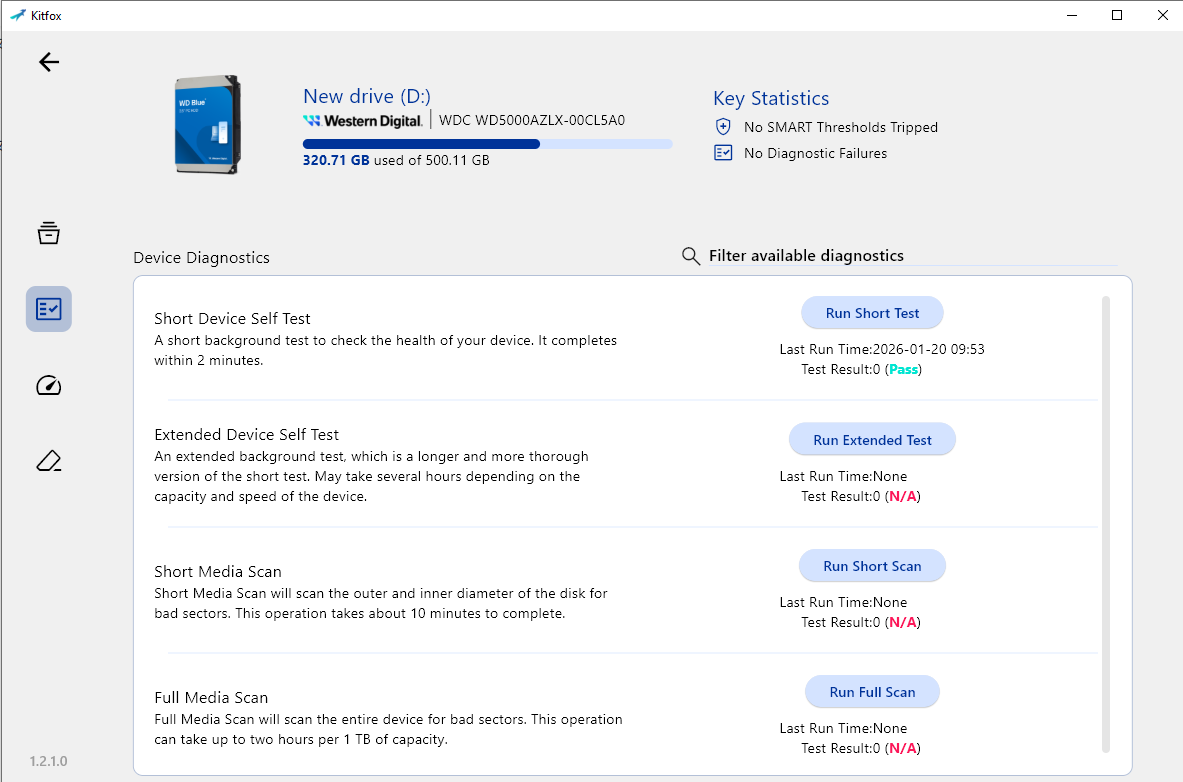Click the Key Statistics heading
The height and width of the screenshot is (782, 1183).
click(771, 98)
